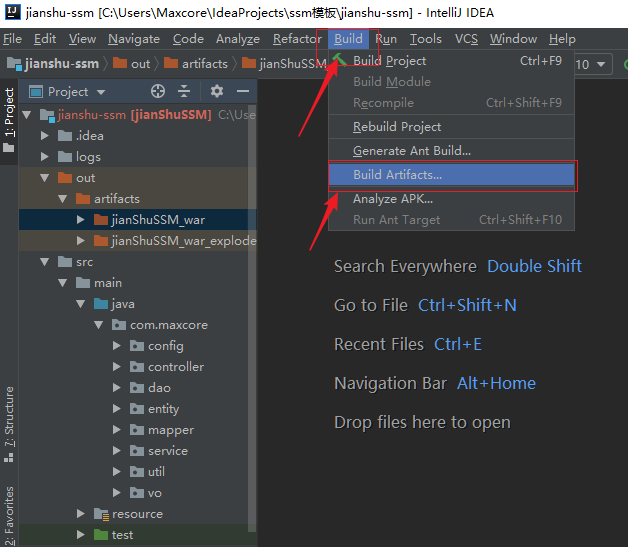The height and width of the screenshot is (547, 628).
Task: Expand the config package node
Action: click(x=117, y=346)
